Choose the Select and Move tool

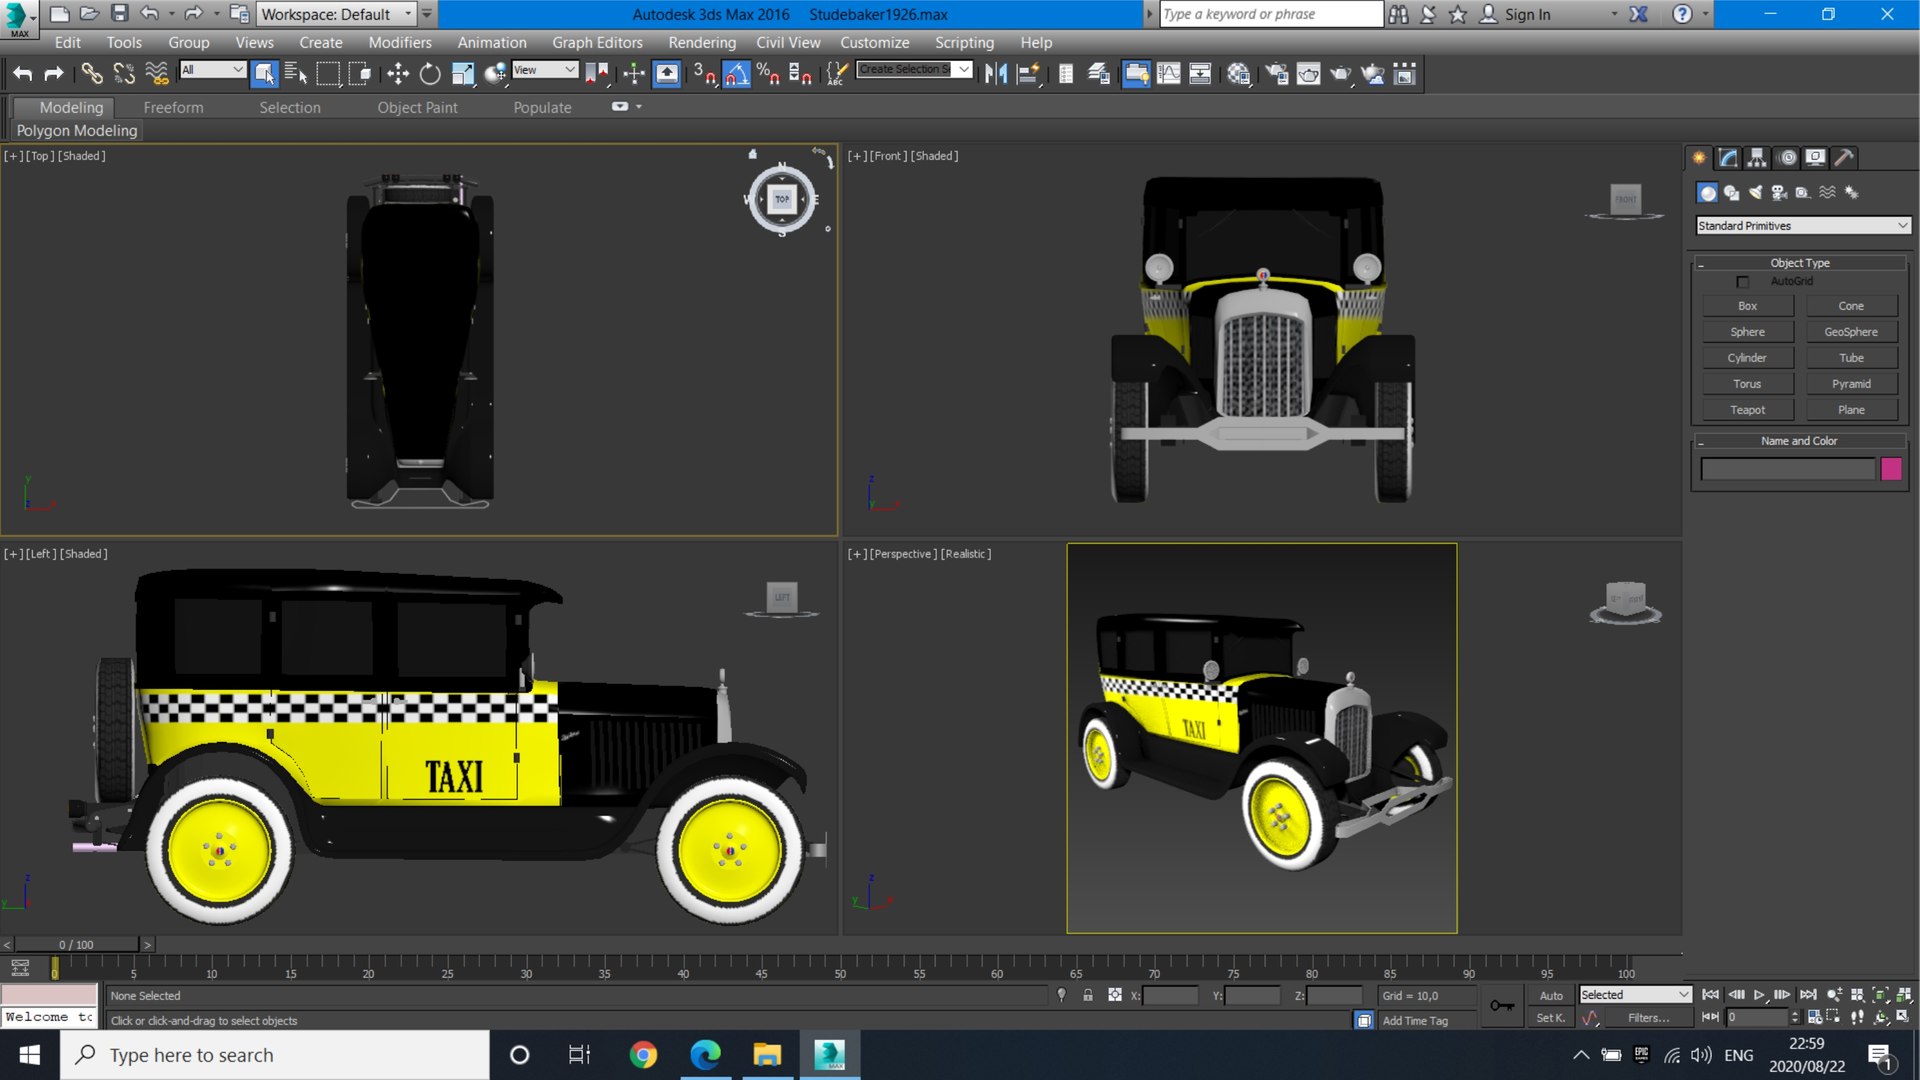click(x=398, y=73)
